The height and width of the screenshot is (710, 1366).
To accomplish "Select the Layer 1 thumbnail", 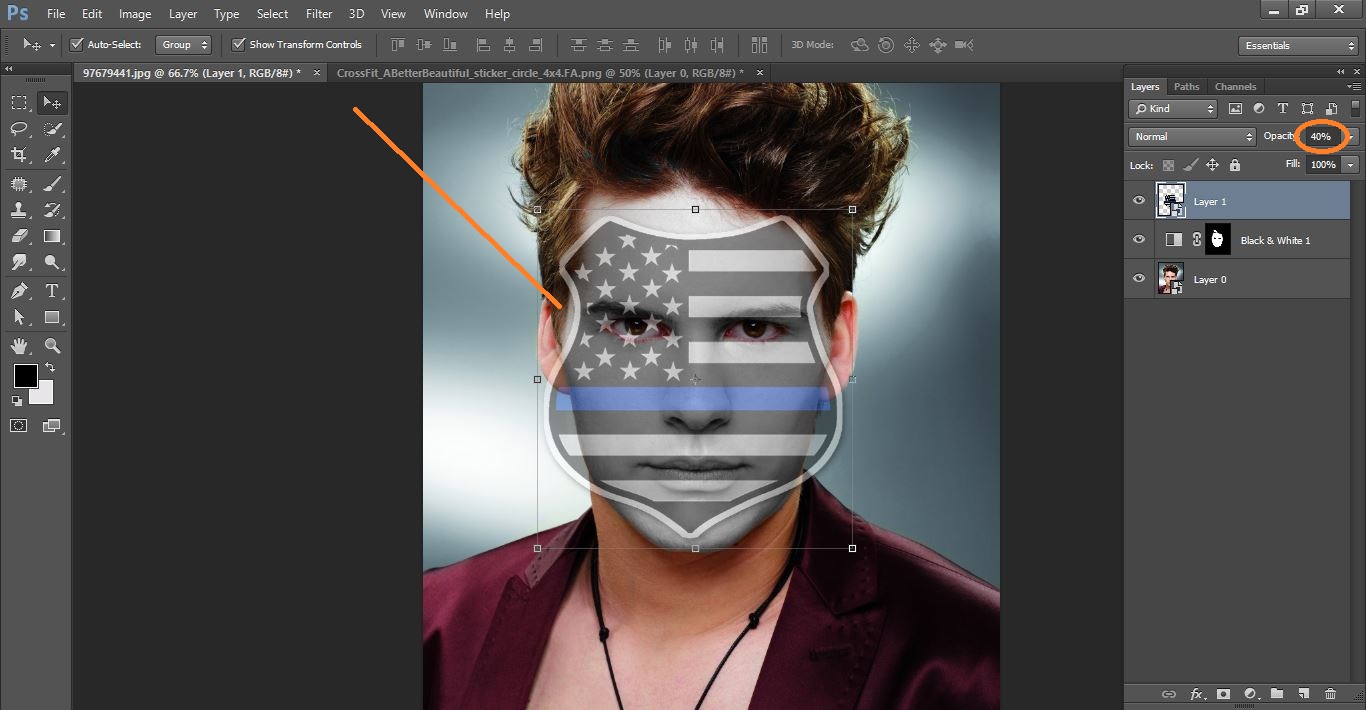I will coord(1170,200).
